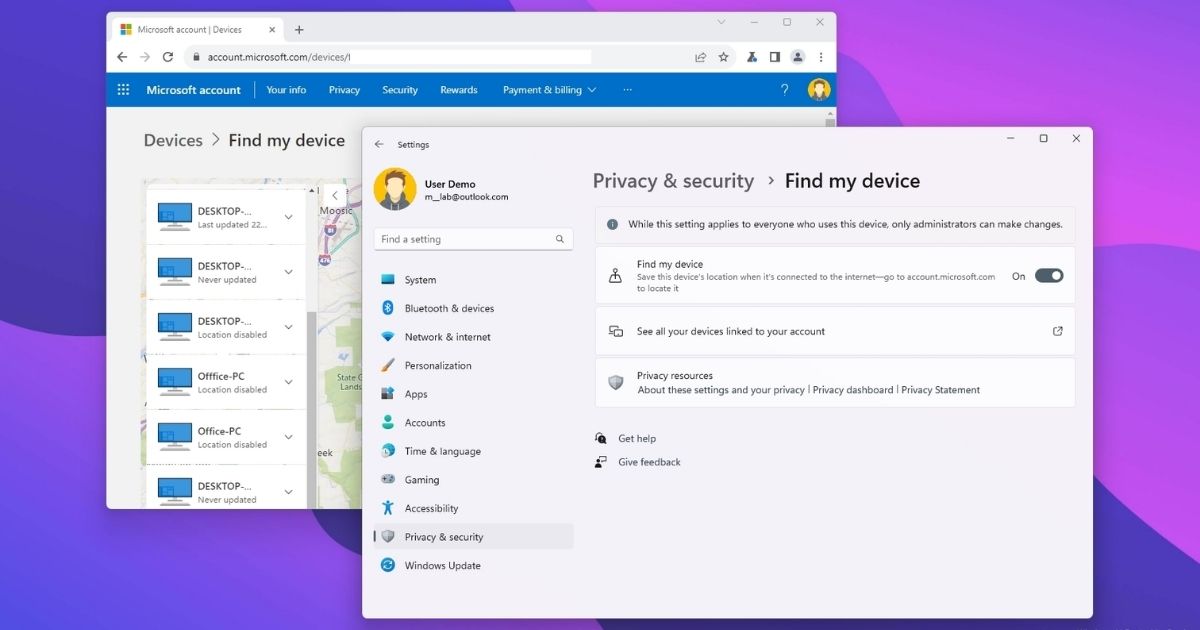The width and height of the screenshot is (1200, 630).
Task: Open Security tab in Microsoft account
Action: coord(400,90)
